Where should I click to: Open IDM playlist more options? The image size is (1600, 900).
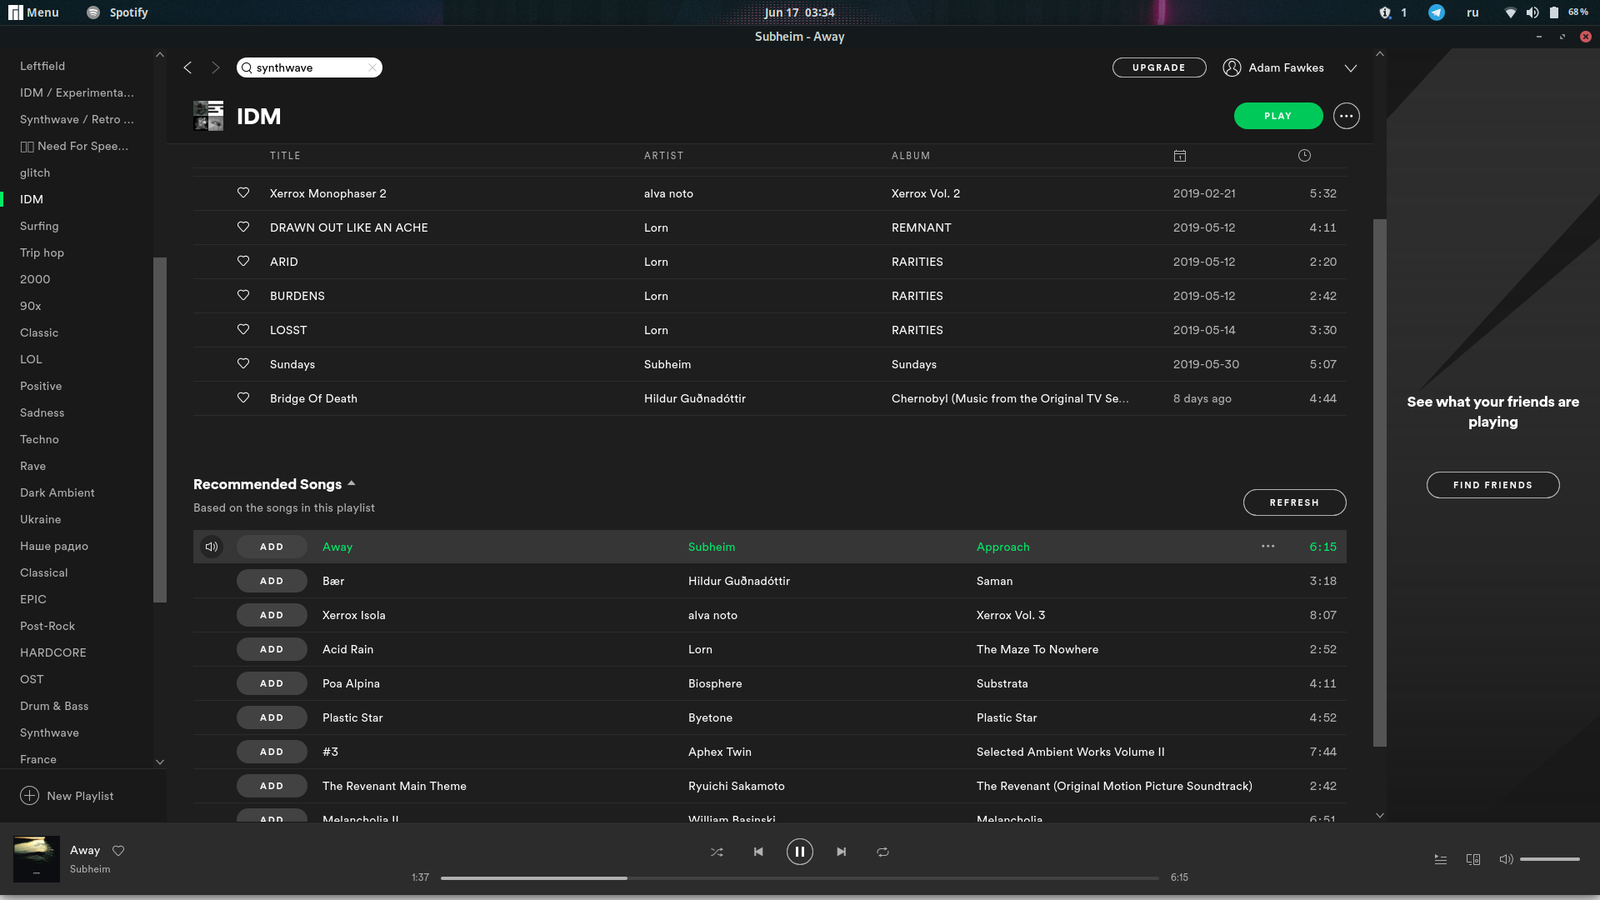(1347, 116)
